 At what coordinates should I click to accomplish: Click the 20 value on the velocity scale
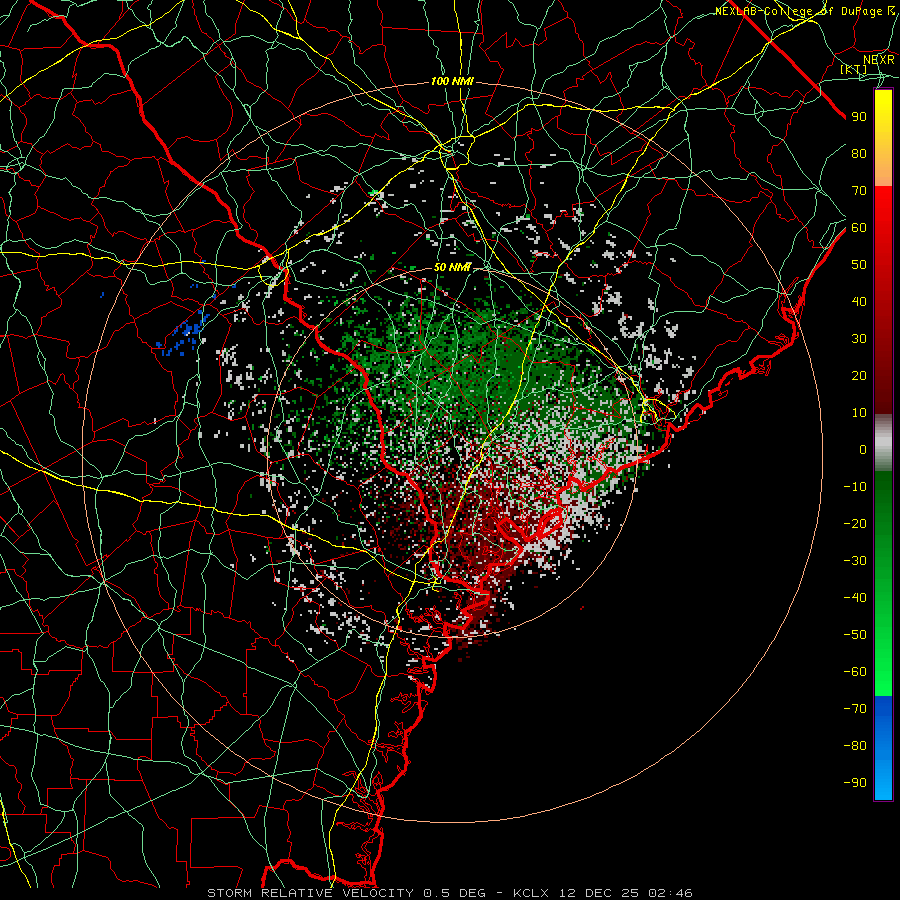pos(859,375)
